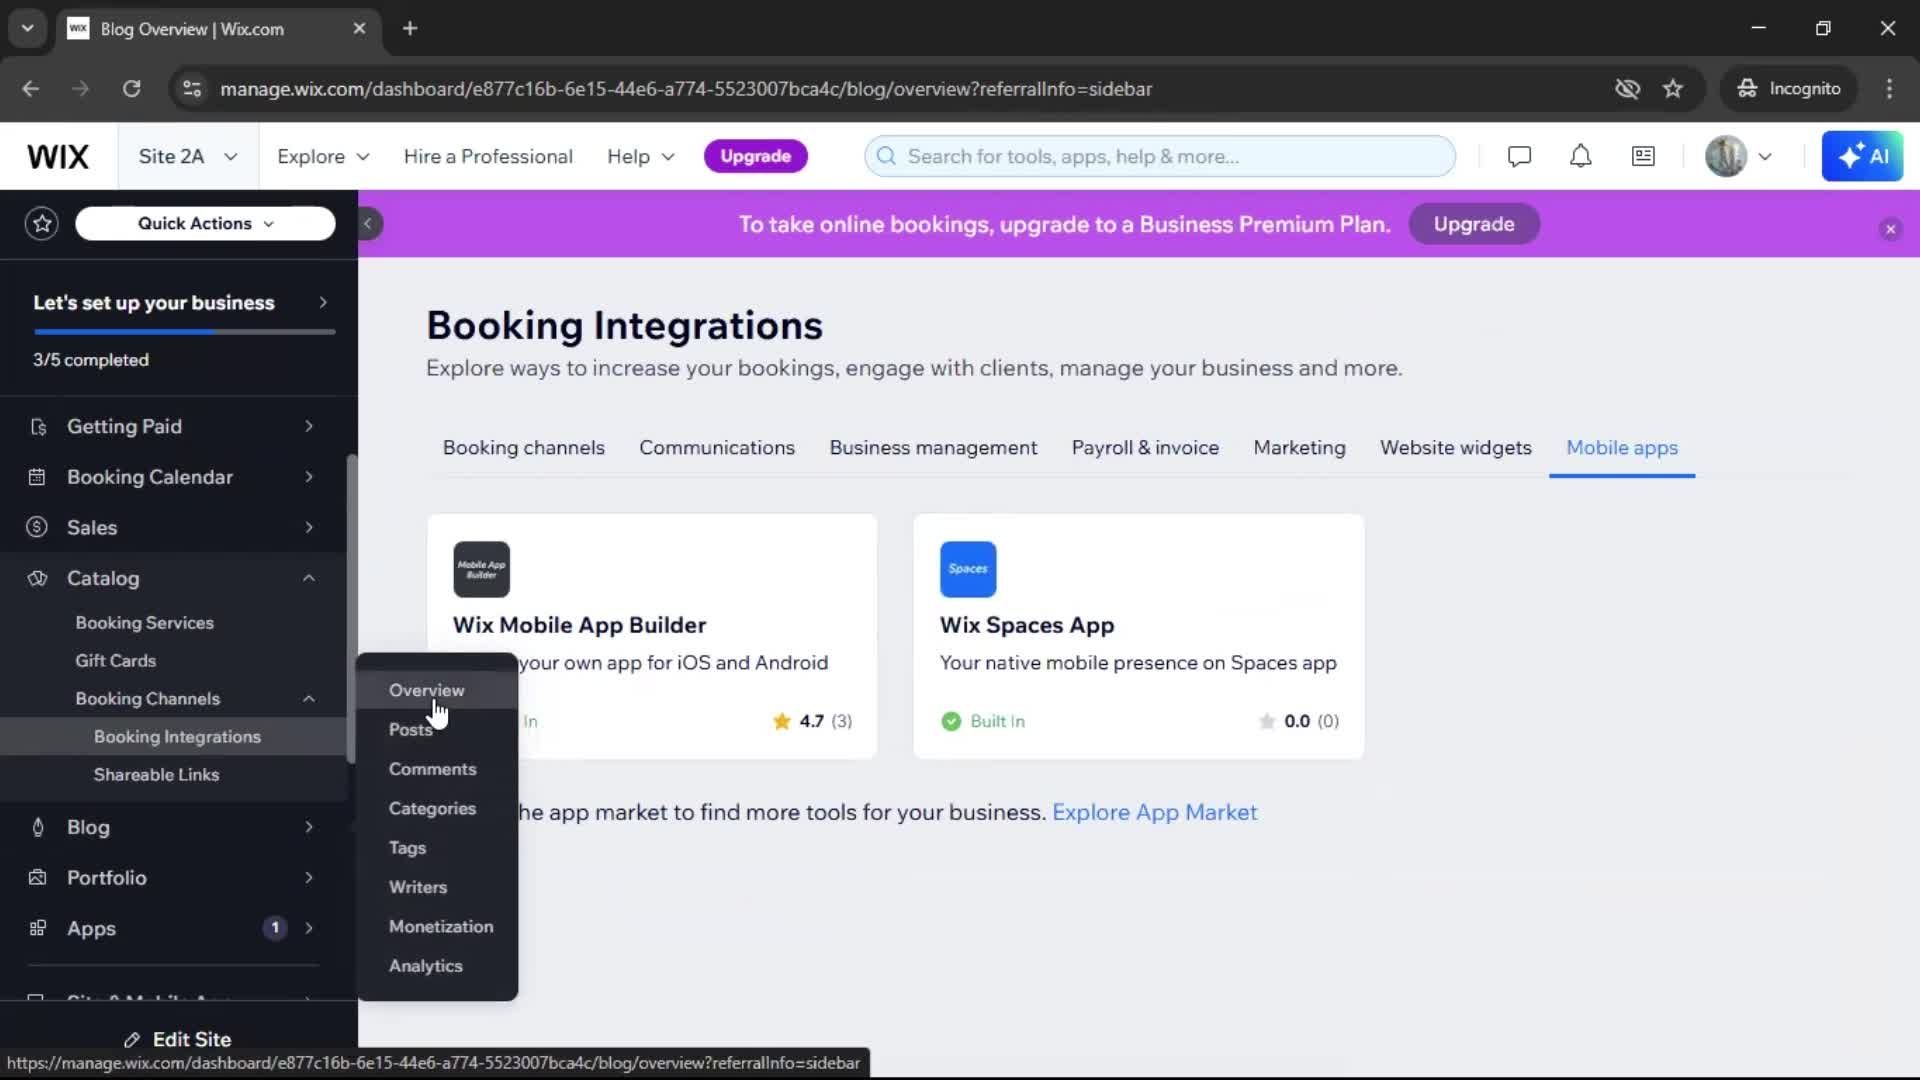Open Gift Cards in sidebar
The image size is (1920, 1080).
116,661
